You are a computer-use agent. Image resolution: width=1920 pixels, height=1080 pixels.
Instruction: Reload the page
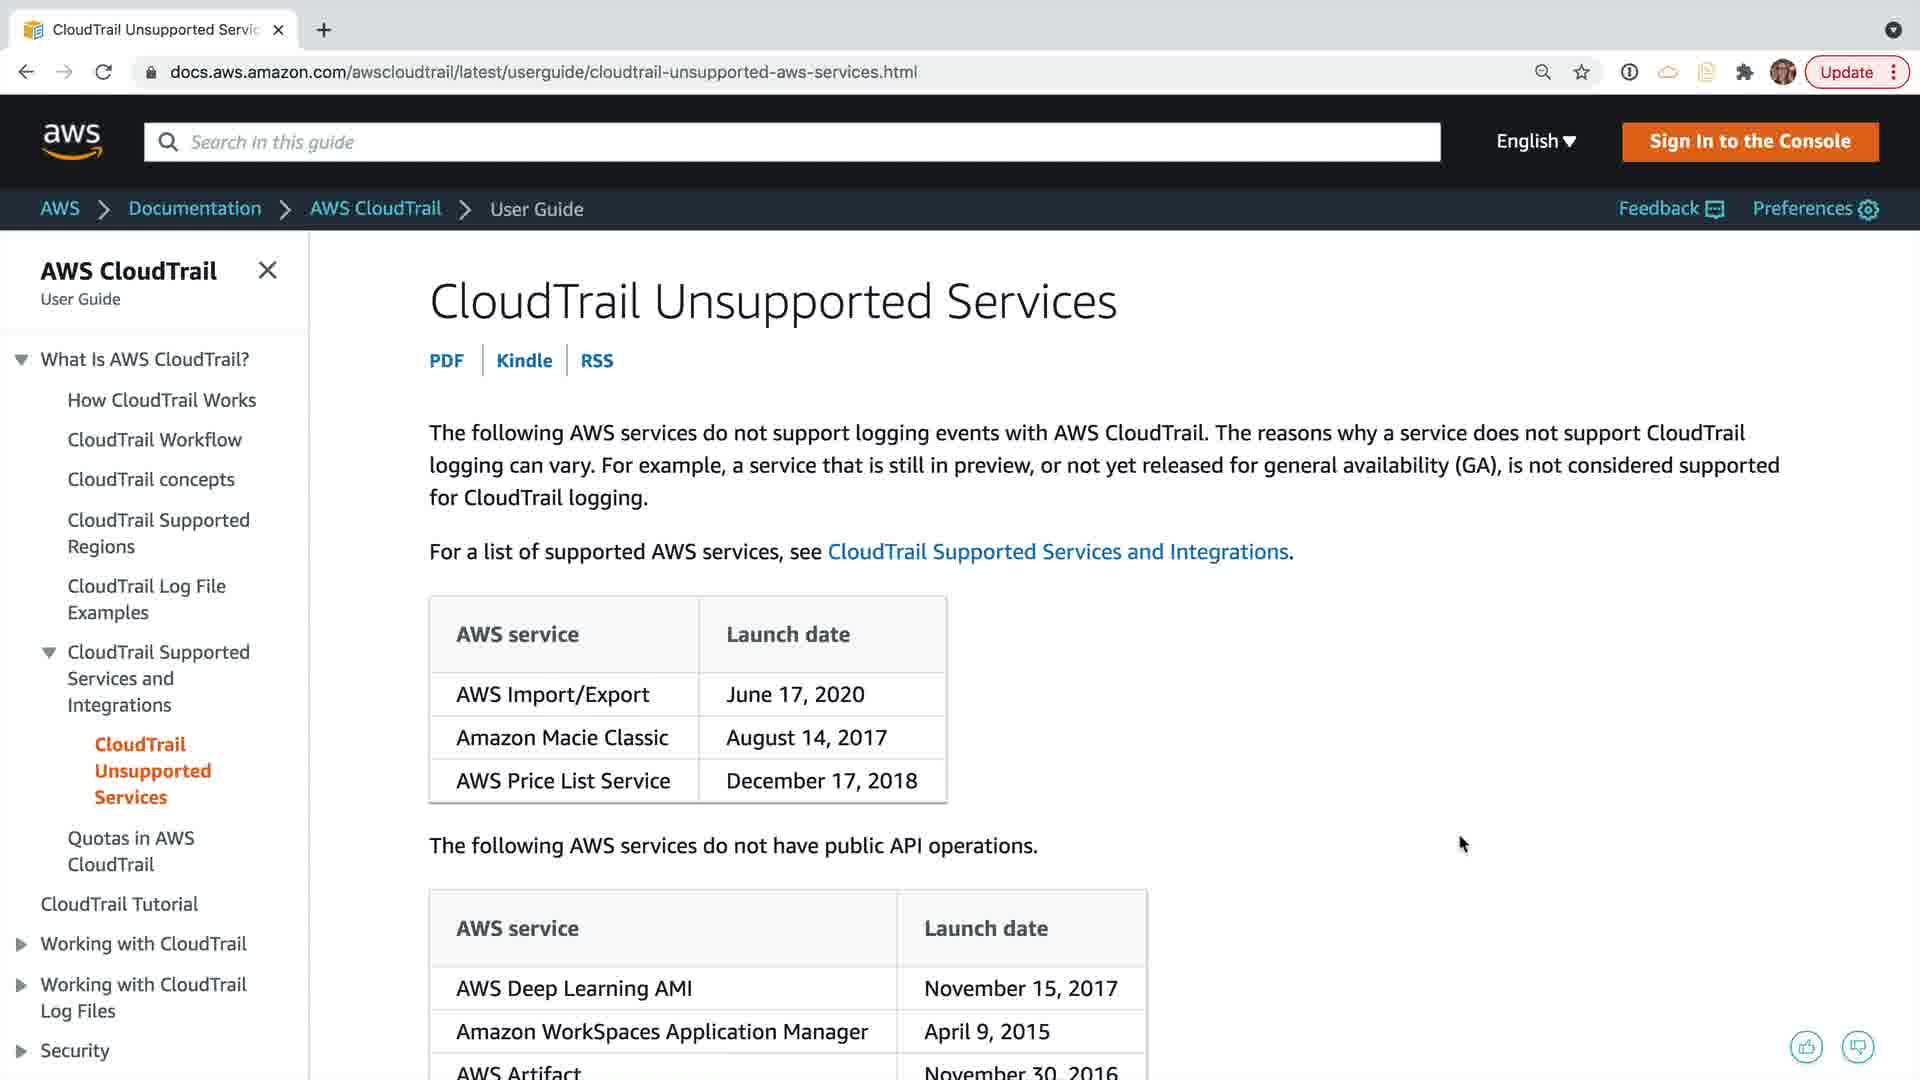click(103, 72)
